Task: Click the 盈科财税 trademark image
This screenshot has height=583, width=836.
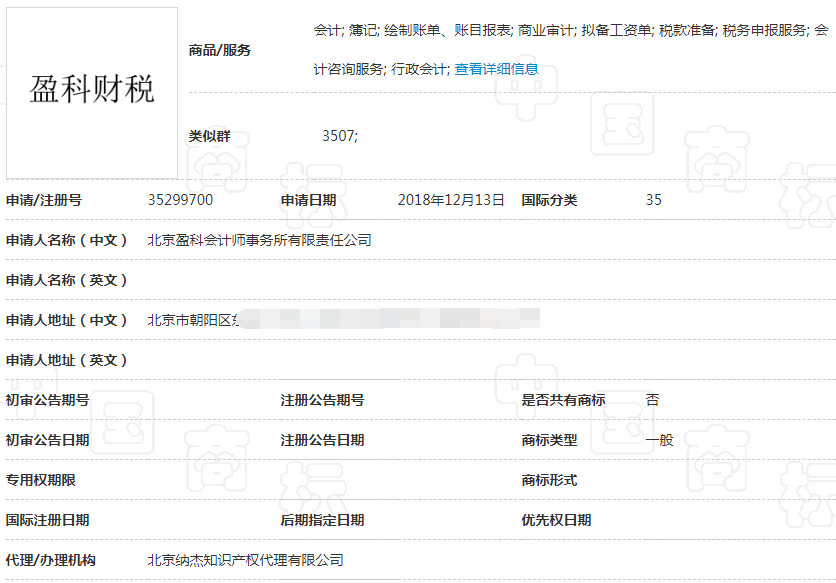Action: (90, 91)
